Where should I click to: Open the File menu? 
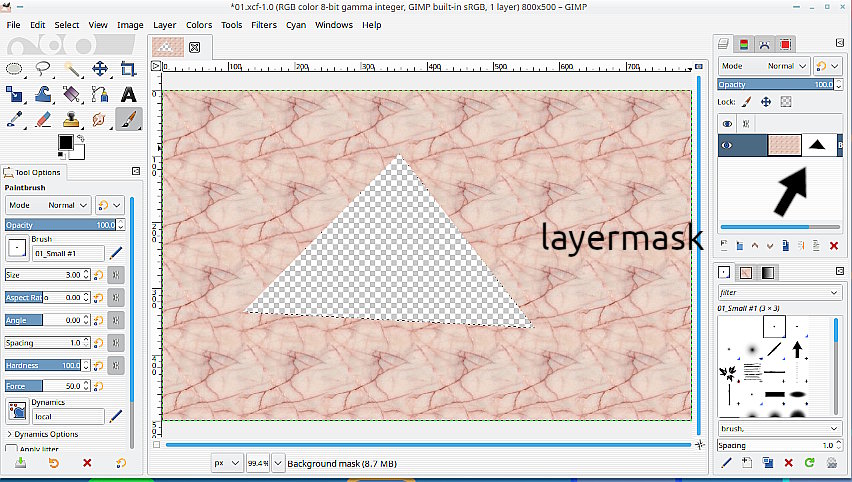(x=13, y=25)
